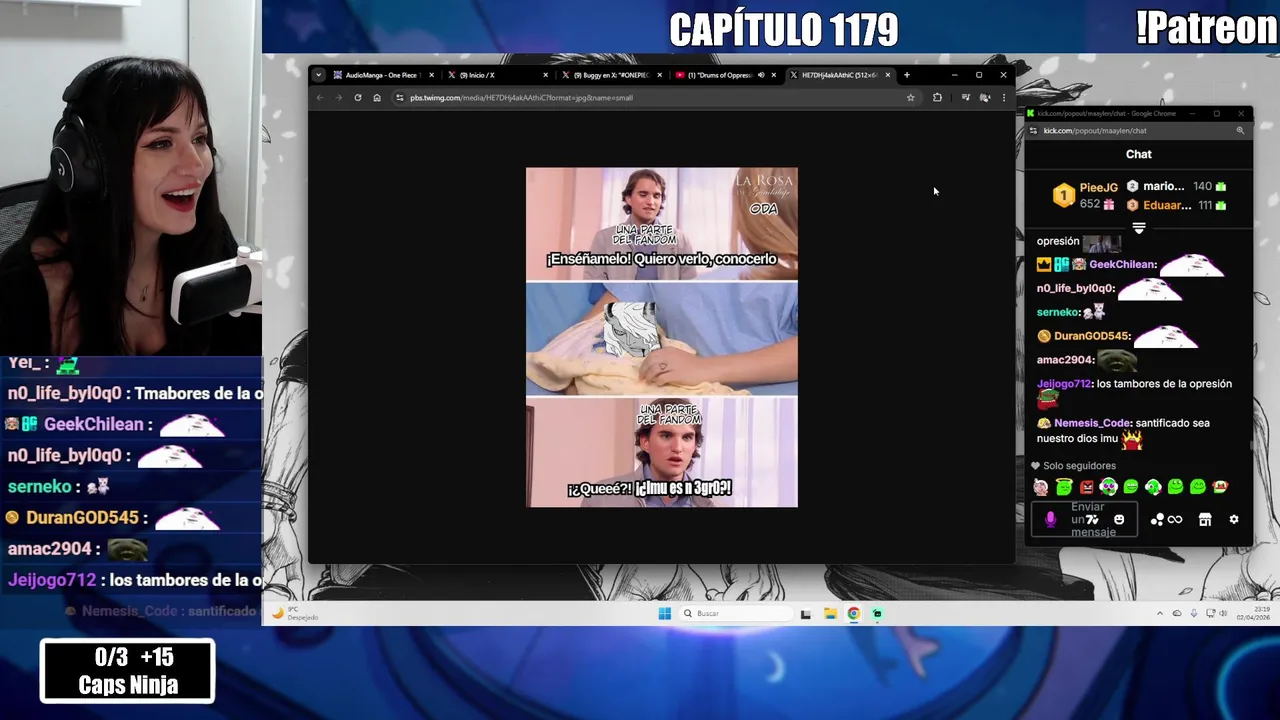Image resolution: width=1280 pixels, height=720 pixels.
Task: Open GeekChilean's profile in Kick chat
Action: pos(1122,265)
